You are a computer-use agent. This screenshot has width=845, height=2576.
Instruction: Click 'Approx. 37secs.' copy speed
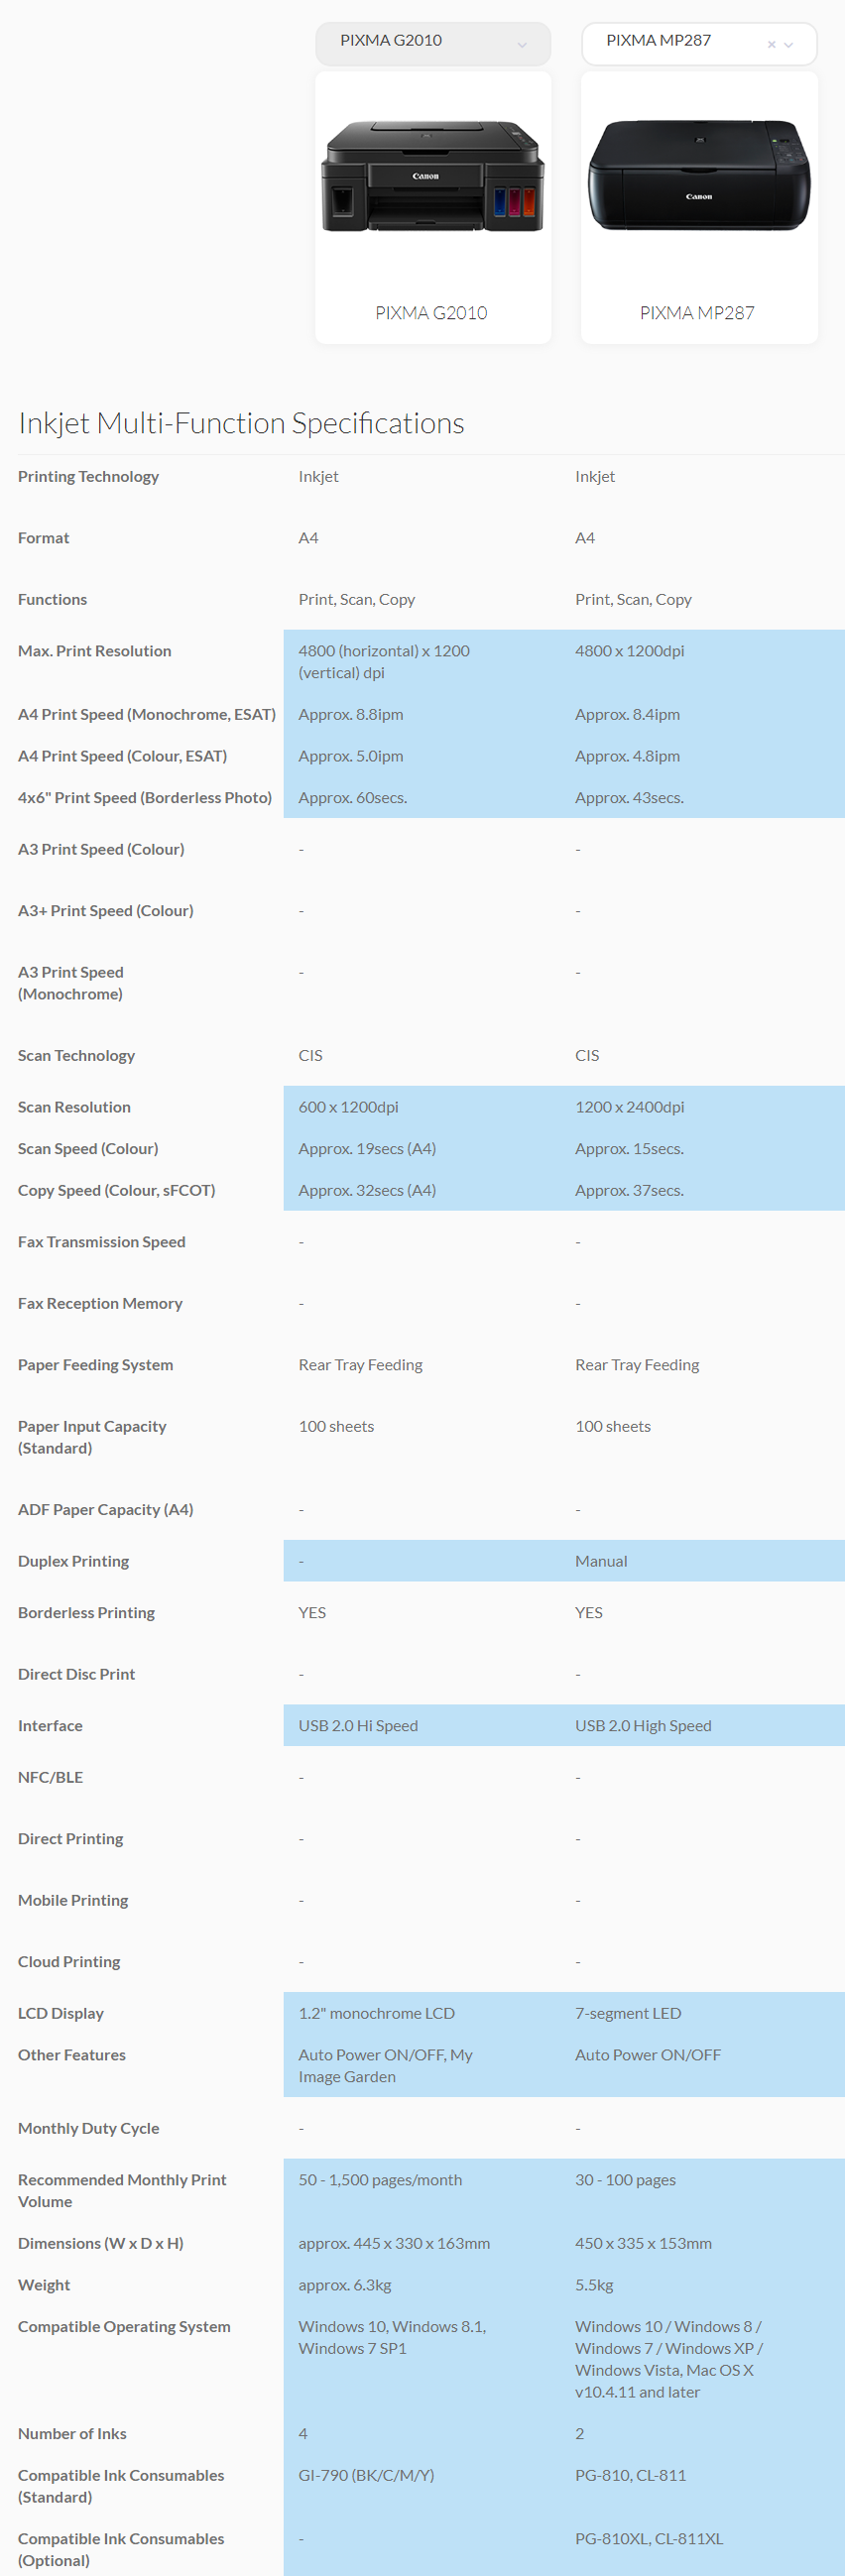coord(629,1191)
